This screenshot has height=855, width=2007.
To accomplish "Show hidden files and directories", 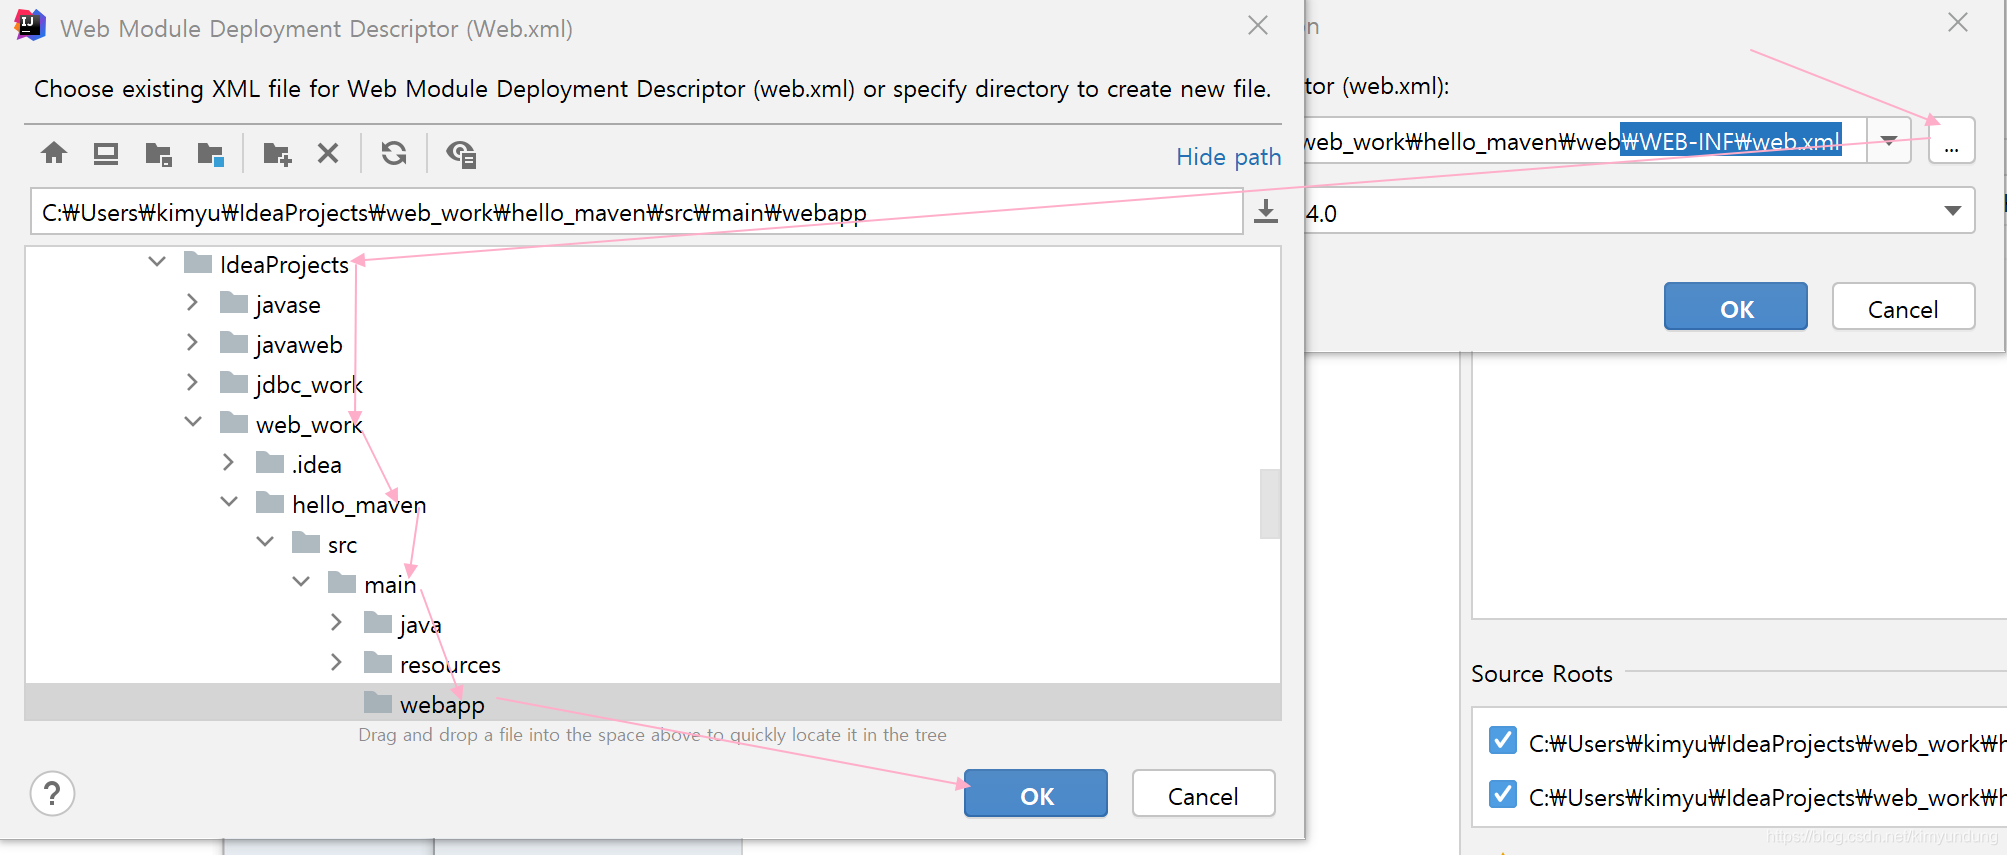I will pos(461,153).
